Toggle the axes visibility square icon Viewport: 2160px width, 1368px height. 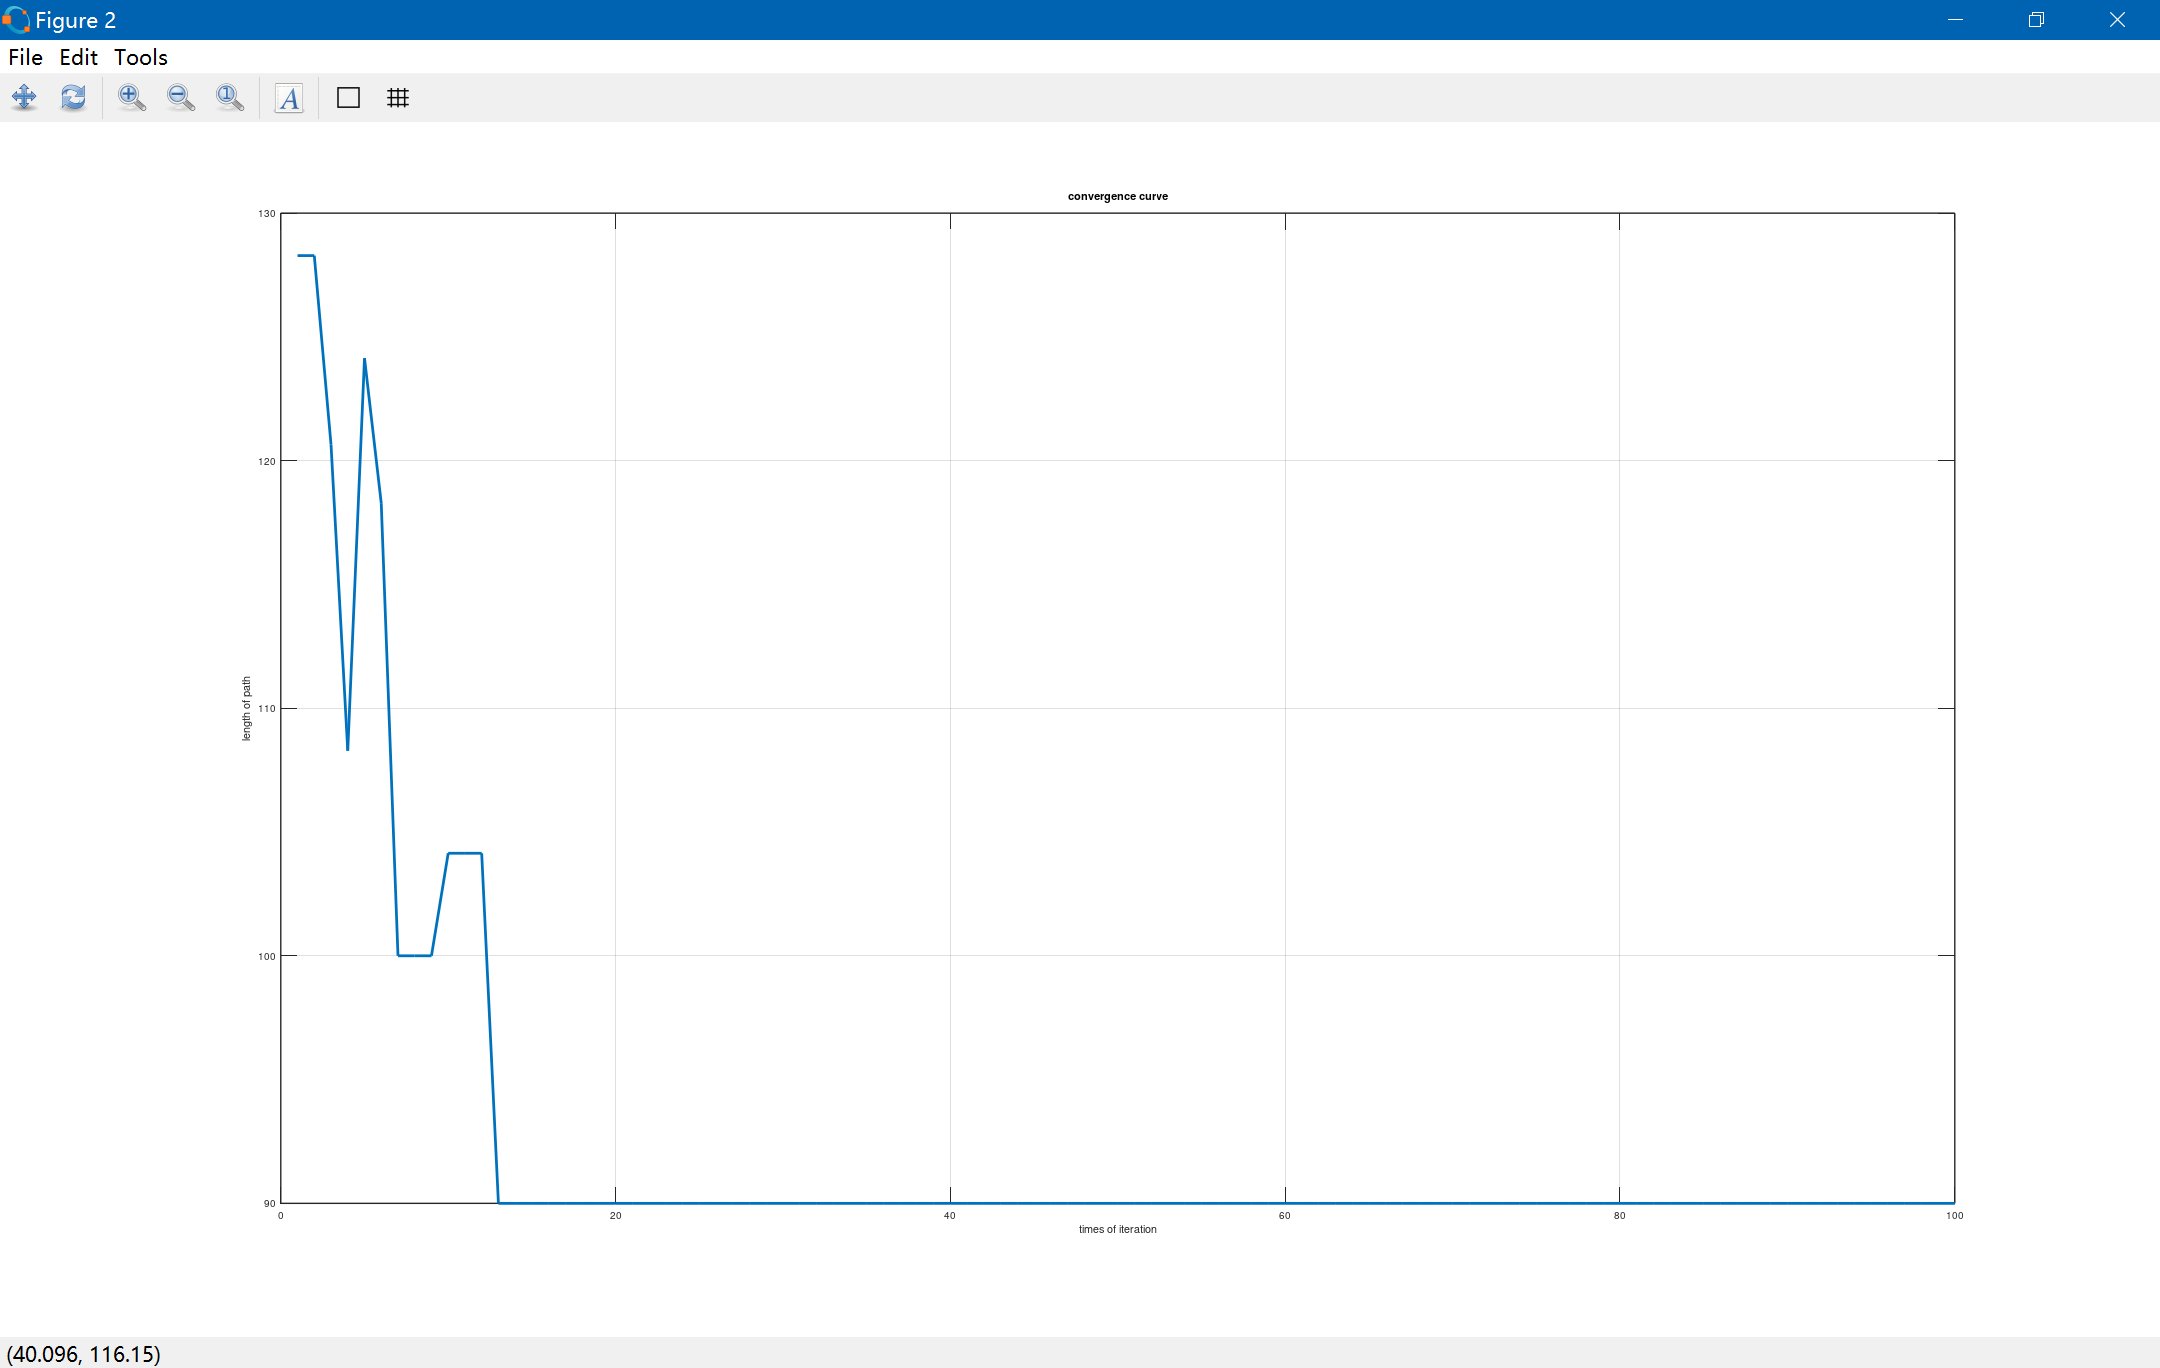coord(348,98)
